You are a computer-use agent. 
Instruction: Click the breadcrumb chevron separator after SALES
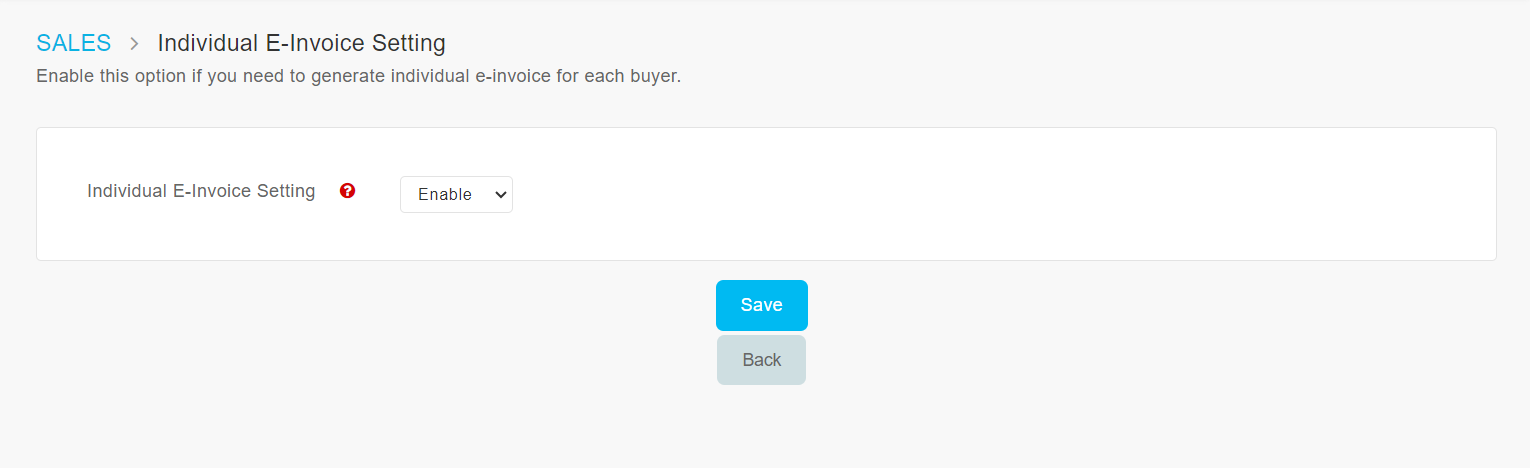click(134, 44)
